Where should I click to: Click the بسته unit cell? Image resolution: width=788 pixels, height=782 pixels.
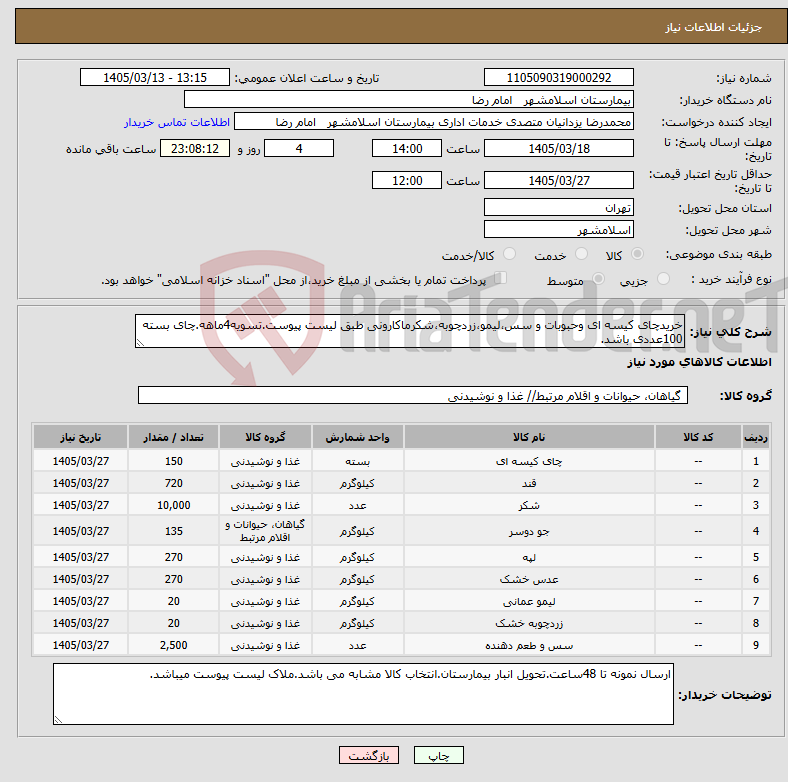pyautogui.click(x=357, y=461)
